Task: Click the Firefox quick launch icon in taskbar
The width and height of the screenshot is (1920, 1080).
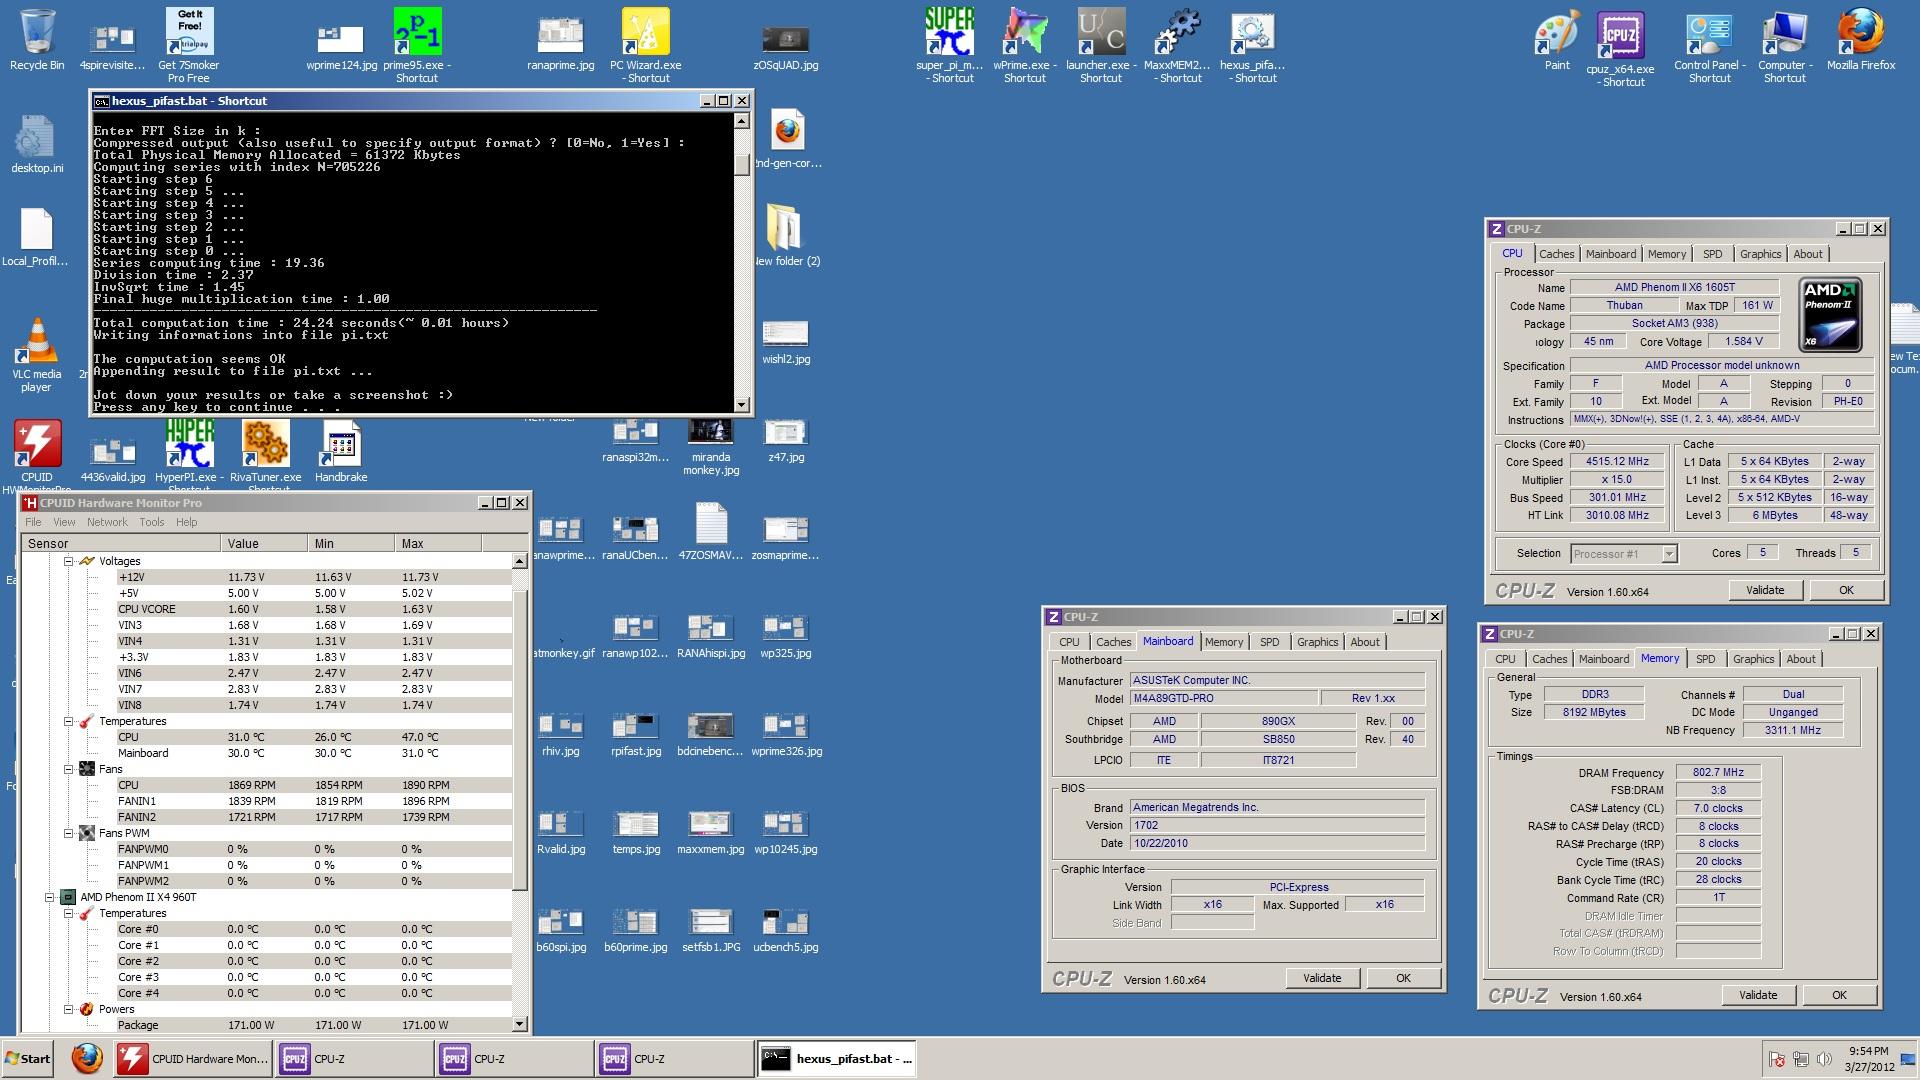Action: [87, 1058]
